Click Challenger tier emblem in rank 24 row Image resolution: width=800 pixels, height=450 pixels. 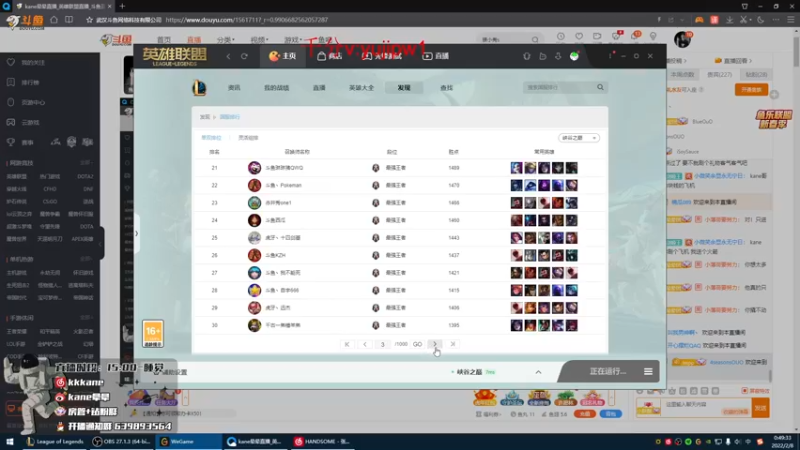click(x=376, y=220)
